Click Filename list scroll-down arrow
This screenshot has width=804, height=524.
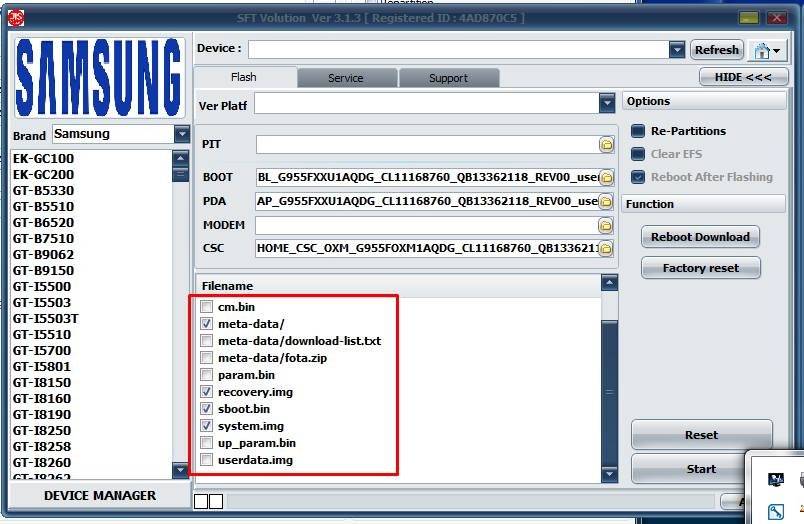[609, 474]
